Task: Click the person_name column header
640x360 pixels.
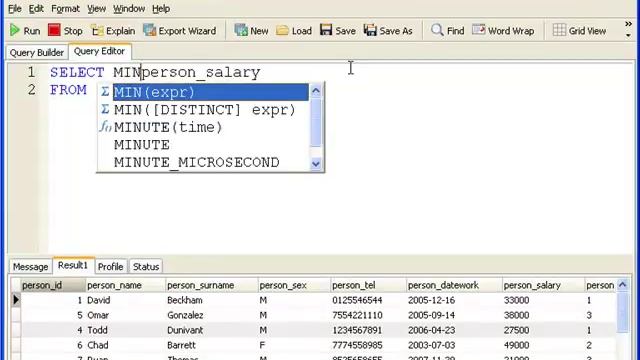Action: click(x=126, y=285)
